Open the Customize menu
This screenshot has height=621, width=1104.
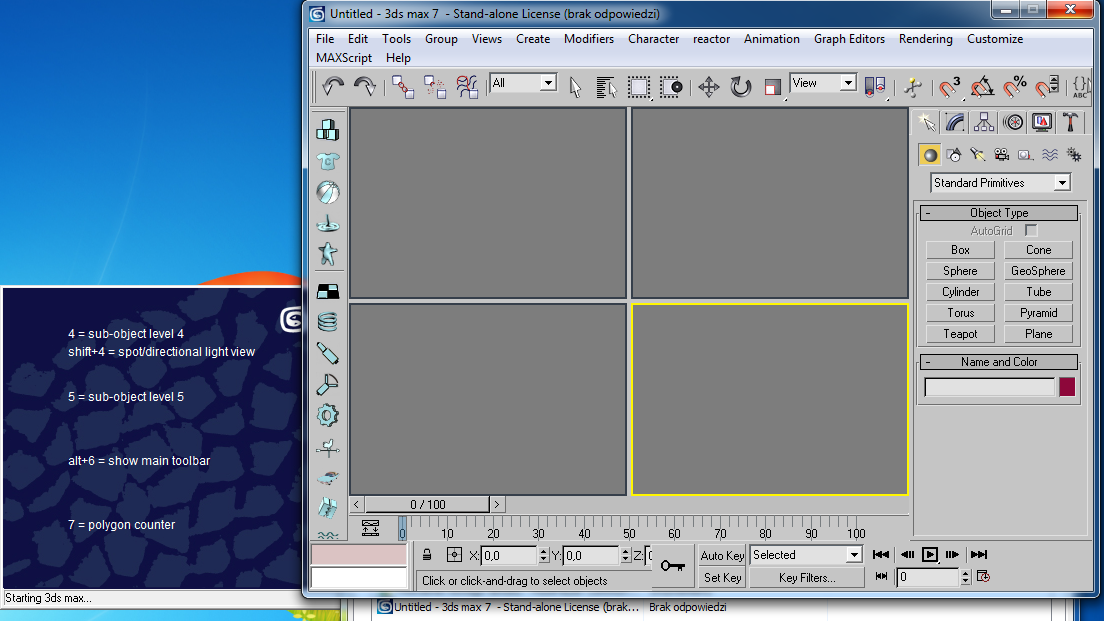coord(995,39)
